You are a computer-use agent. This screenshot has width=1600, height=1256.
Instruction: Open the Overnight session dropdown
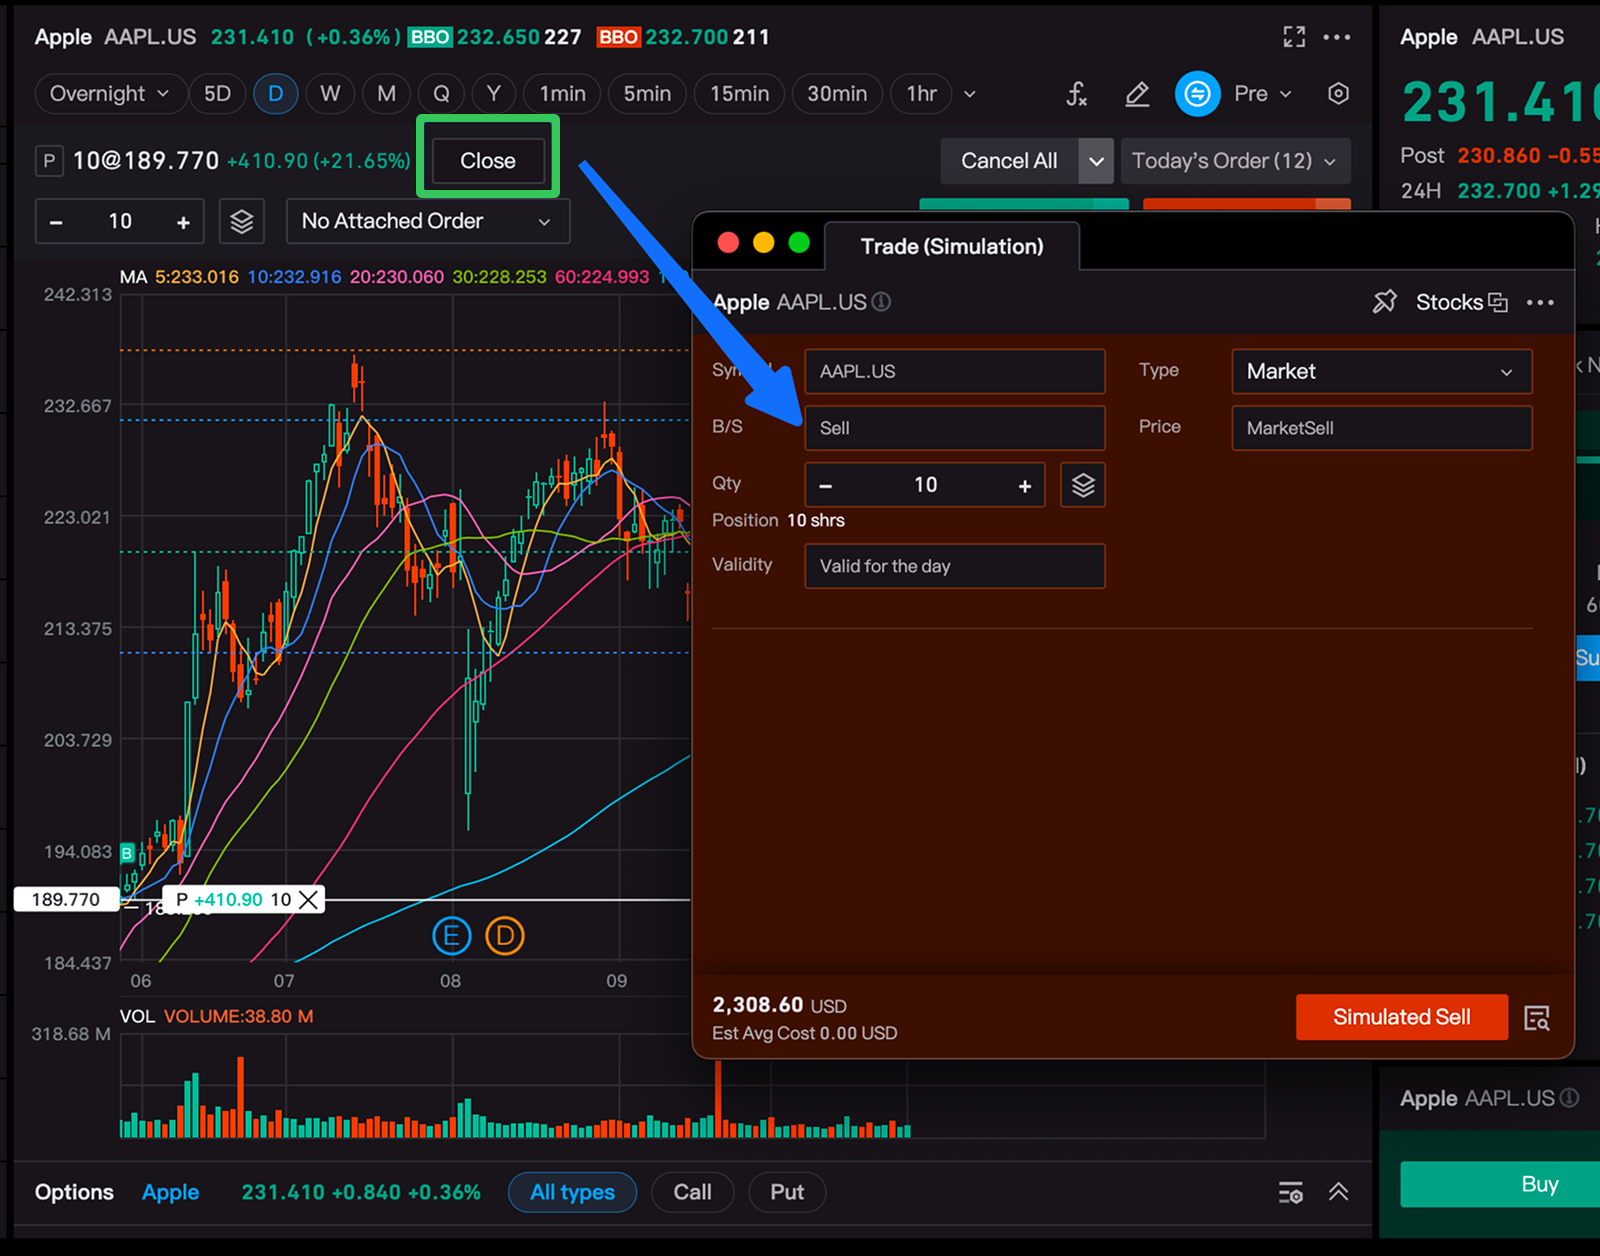pos(110,94)
